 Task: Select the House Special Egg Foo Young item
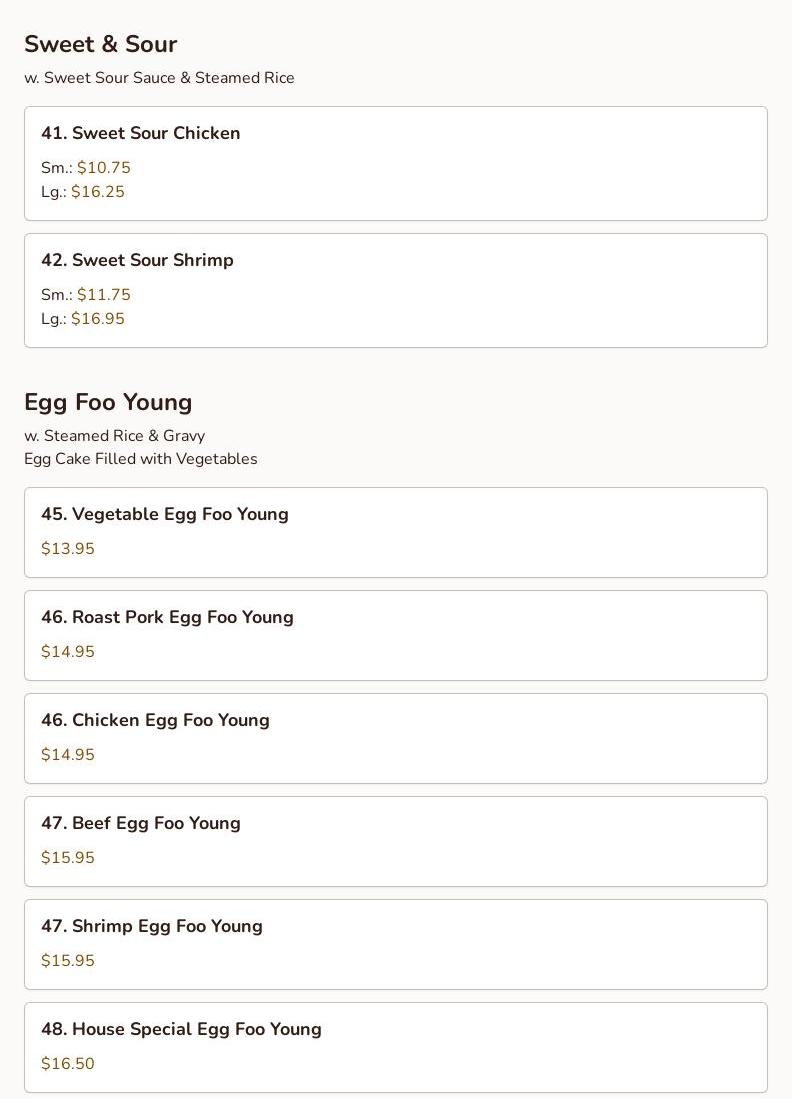pyautogui.click(x=181, y=1029)
